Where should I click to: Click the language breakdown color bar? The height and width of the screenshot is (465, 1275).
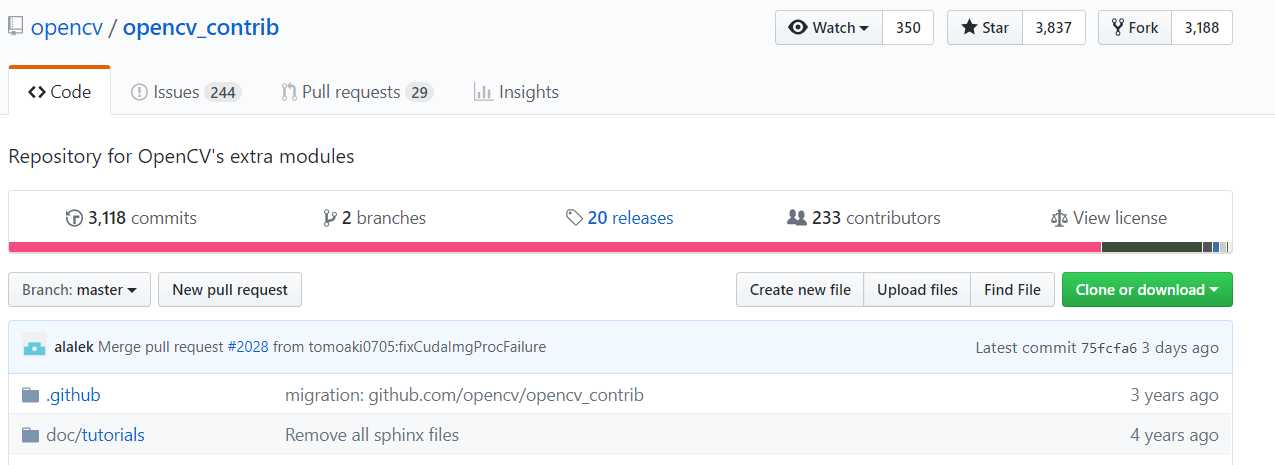[x=620, y=247]
